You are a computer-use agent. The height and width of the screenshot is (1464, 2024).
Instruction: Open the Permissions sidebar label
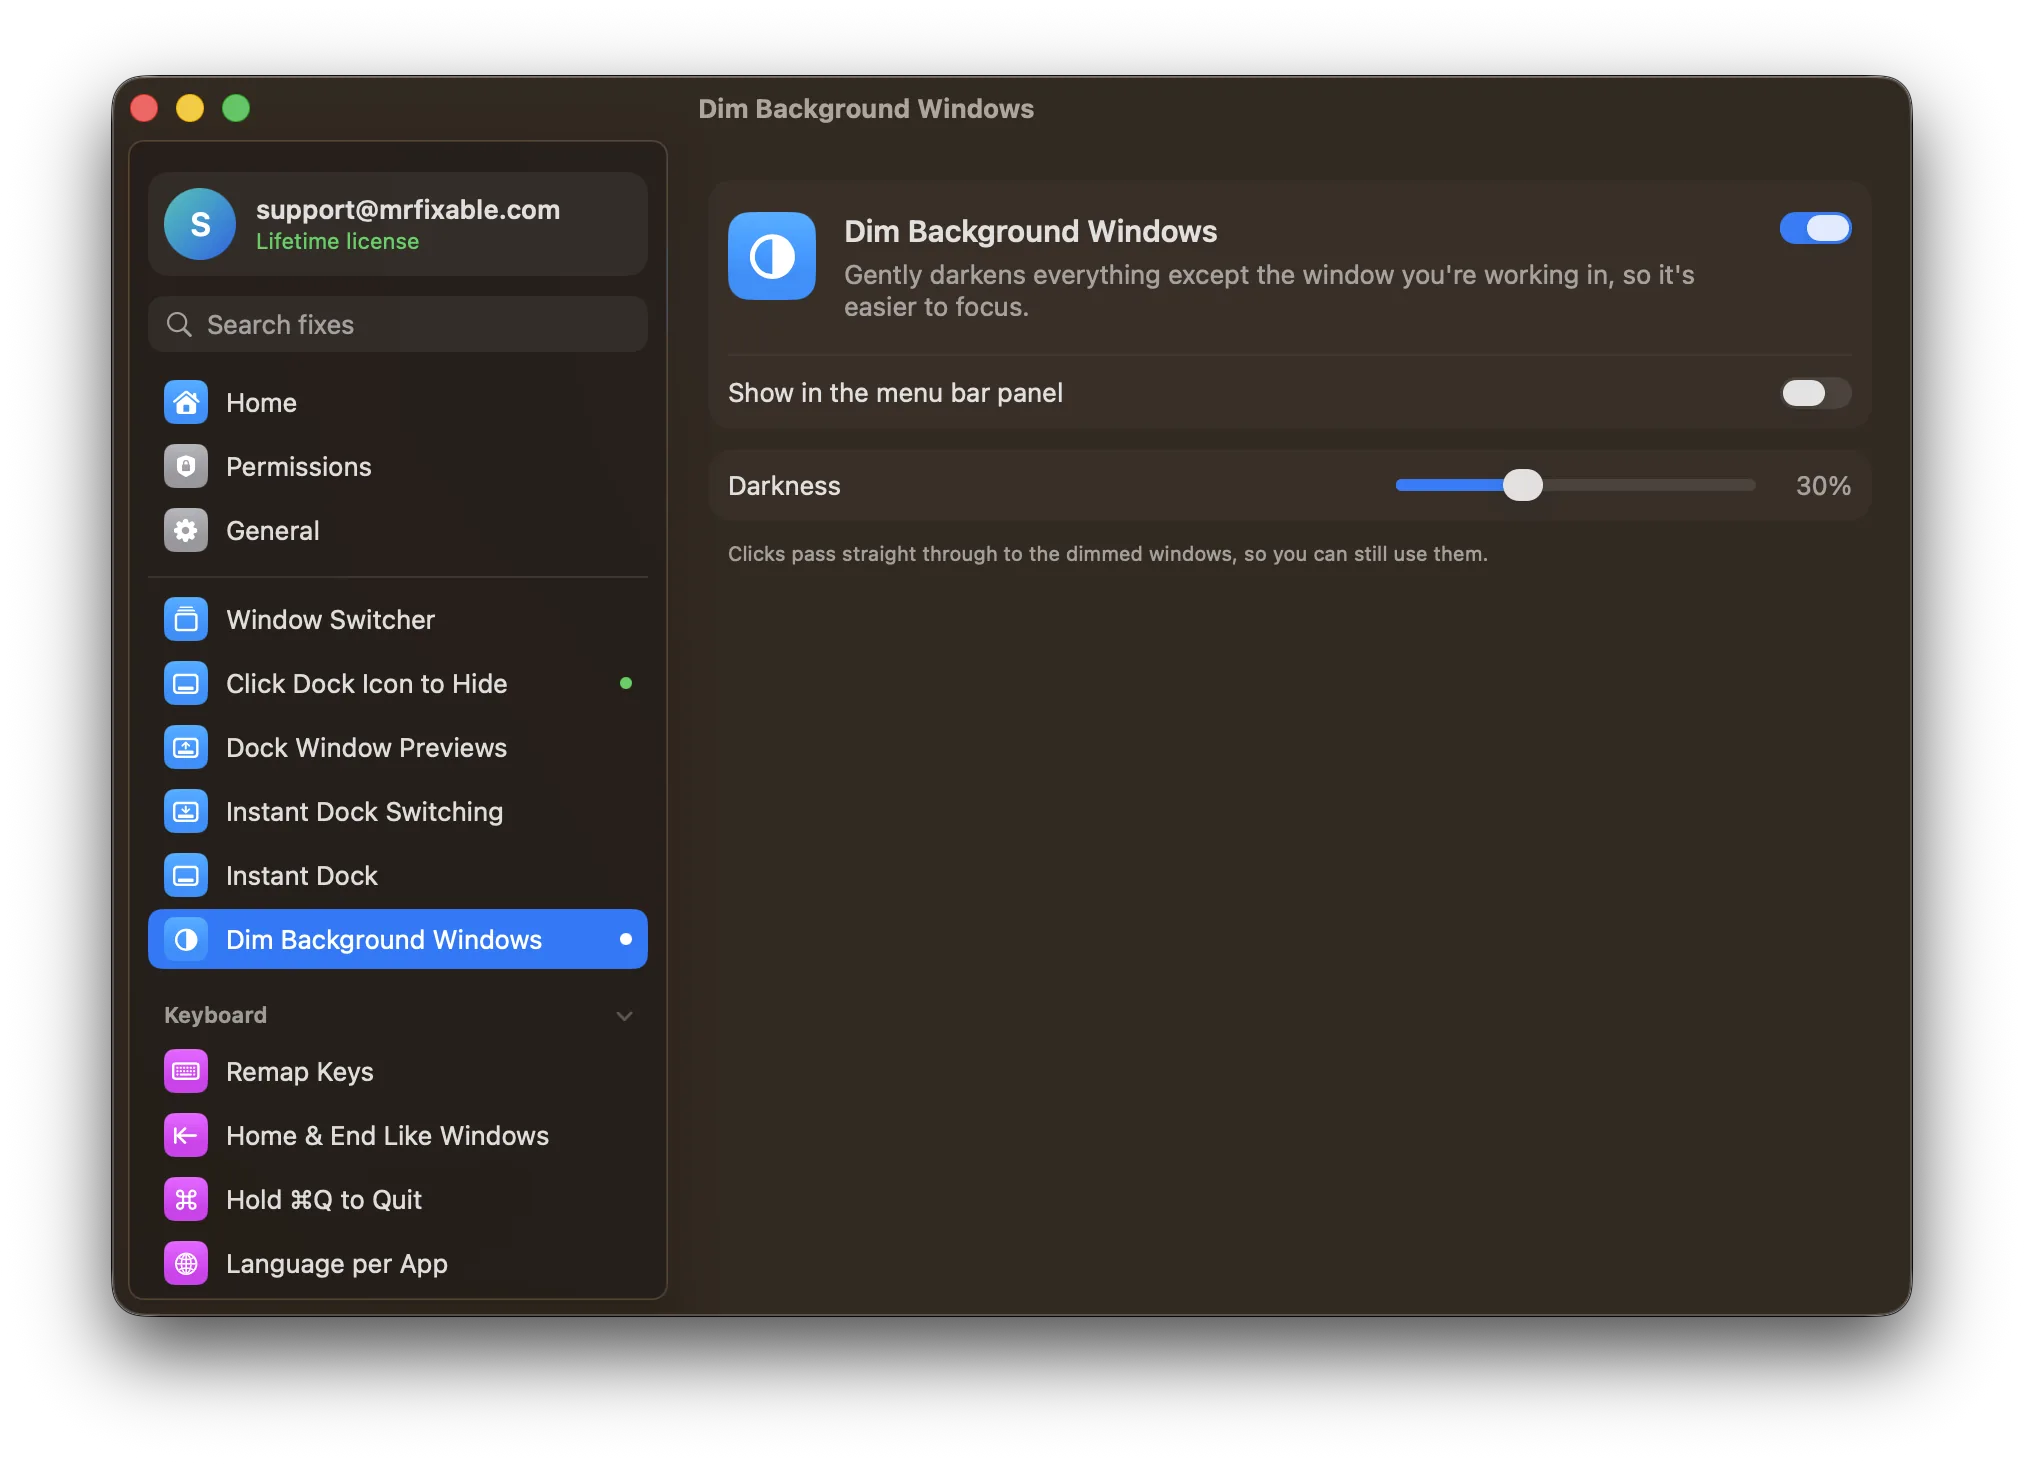tap(298, 467)
